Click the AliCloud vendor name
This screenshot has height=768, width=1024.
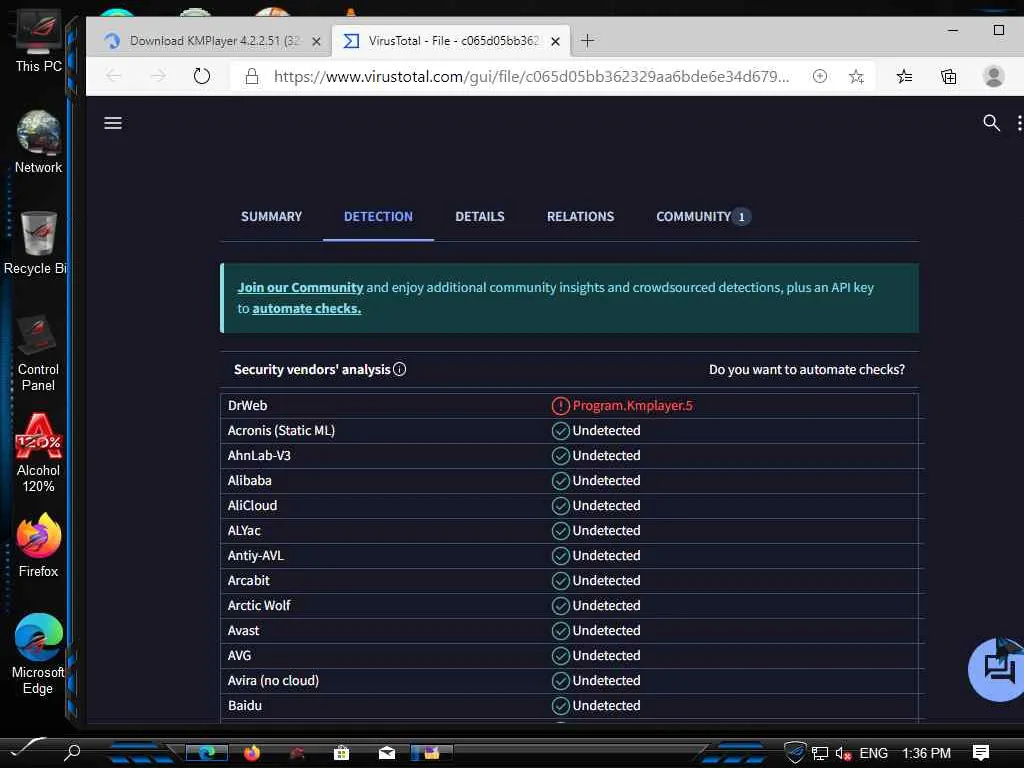[252, 505]
